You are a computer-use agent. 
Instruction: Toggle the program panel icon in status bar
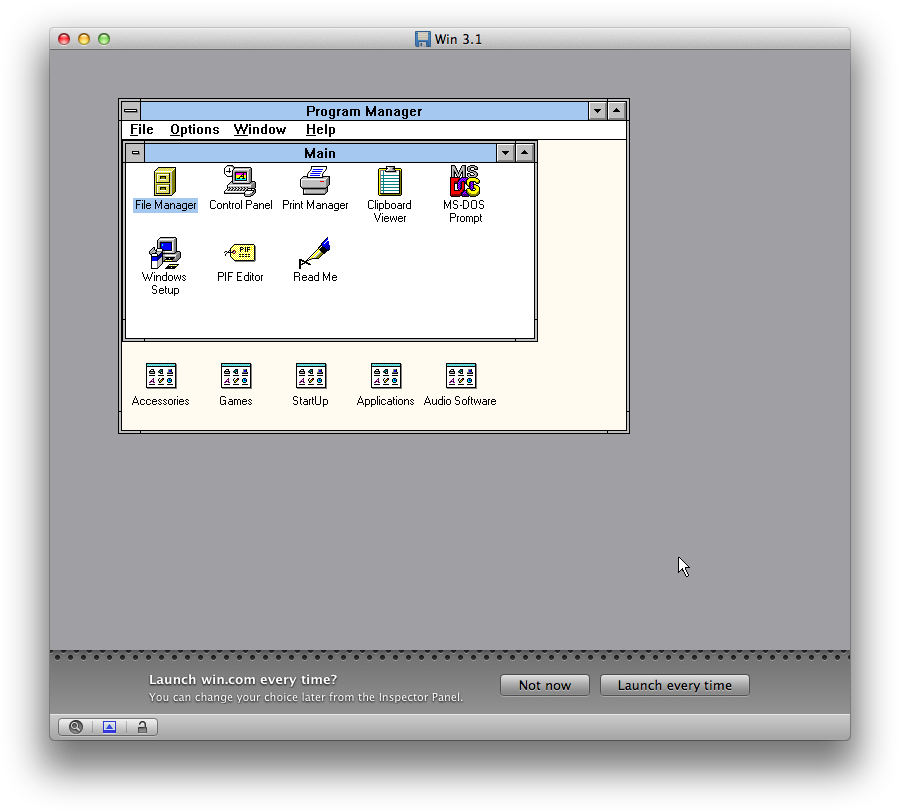click(x=109, y=727)
